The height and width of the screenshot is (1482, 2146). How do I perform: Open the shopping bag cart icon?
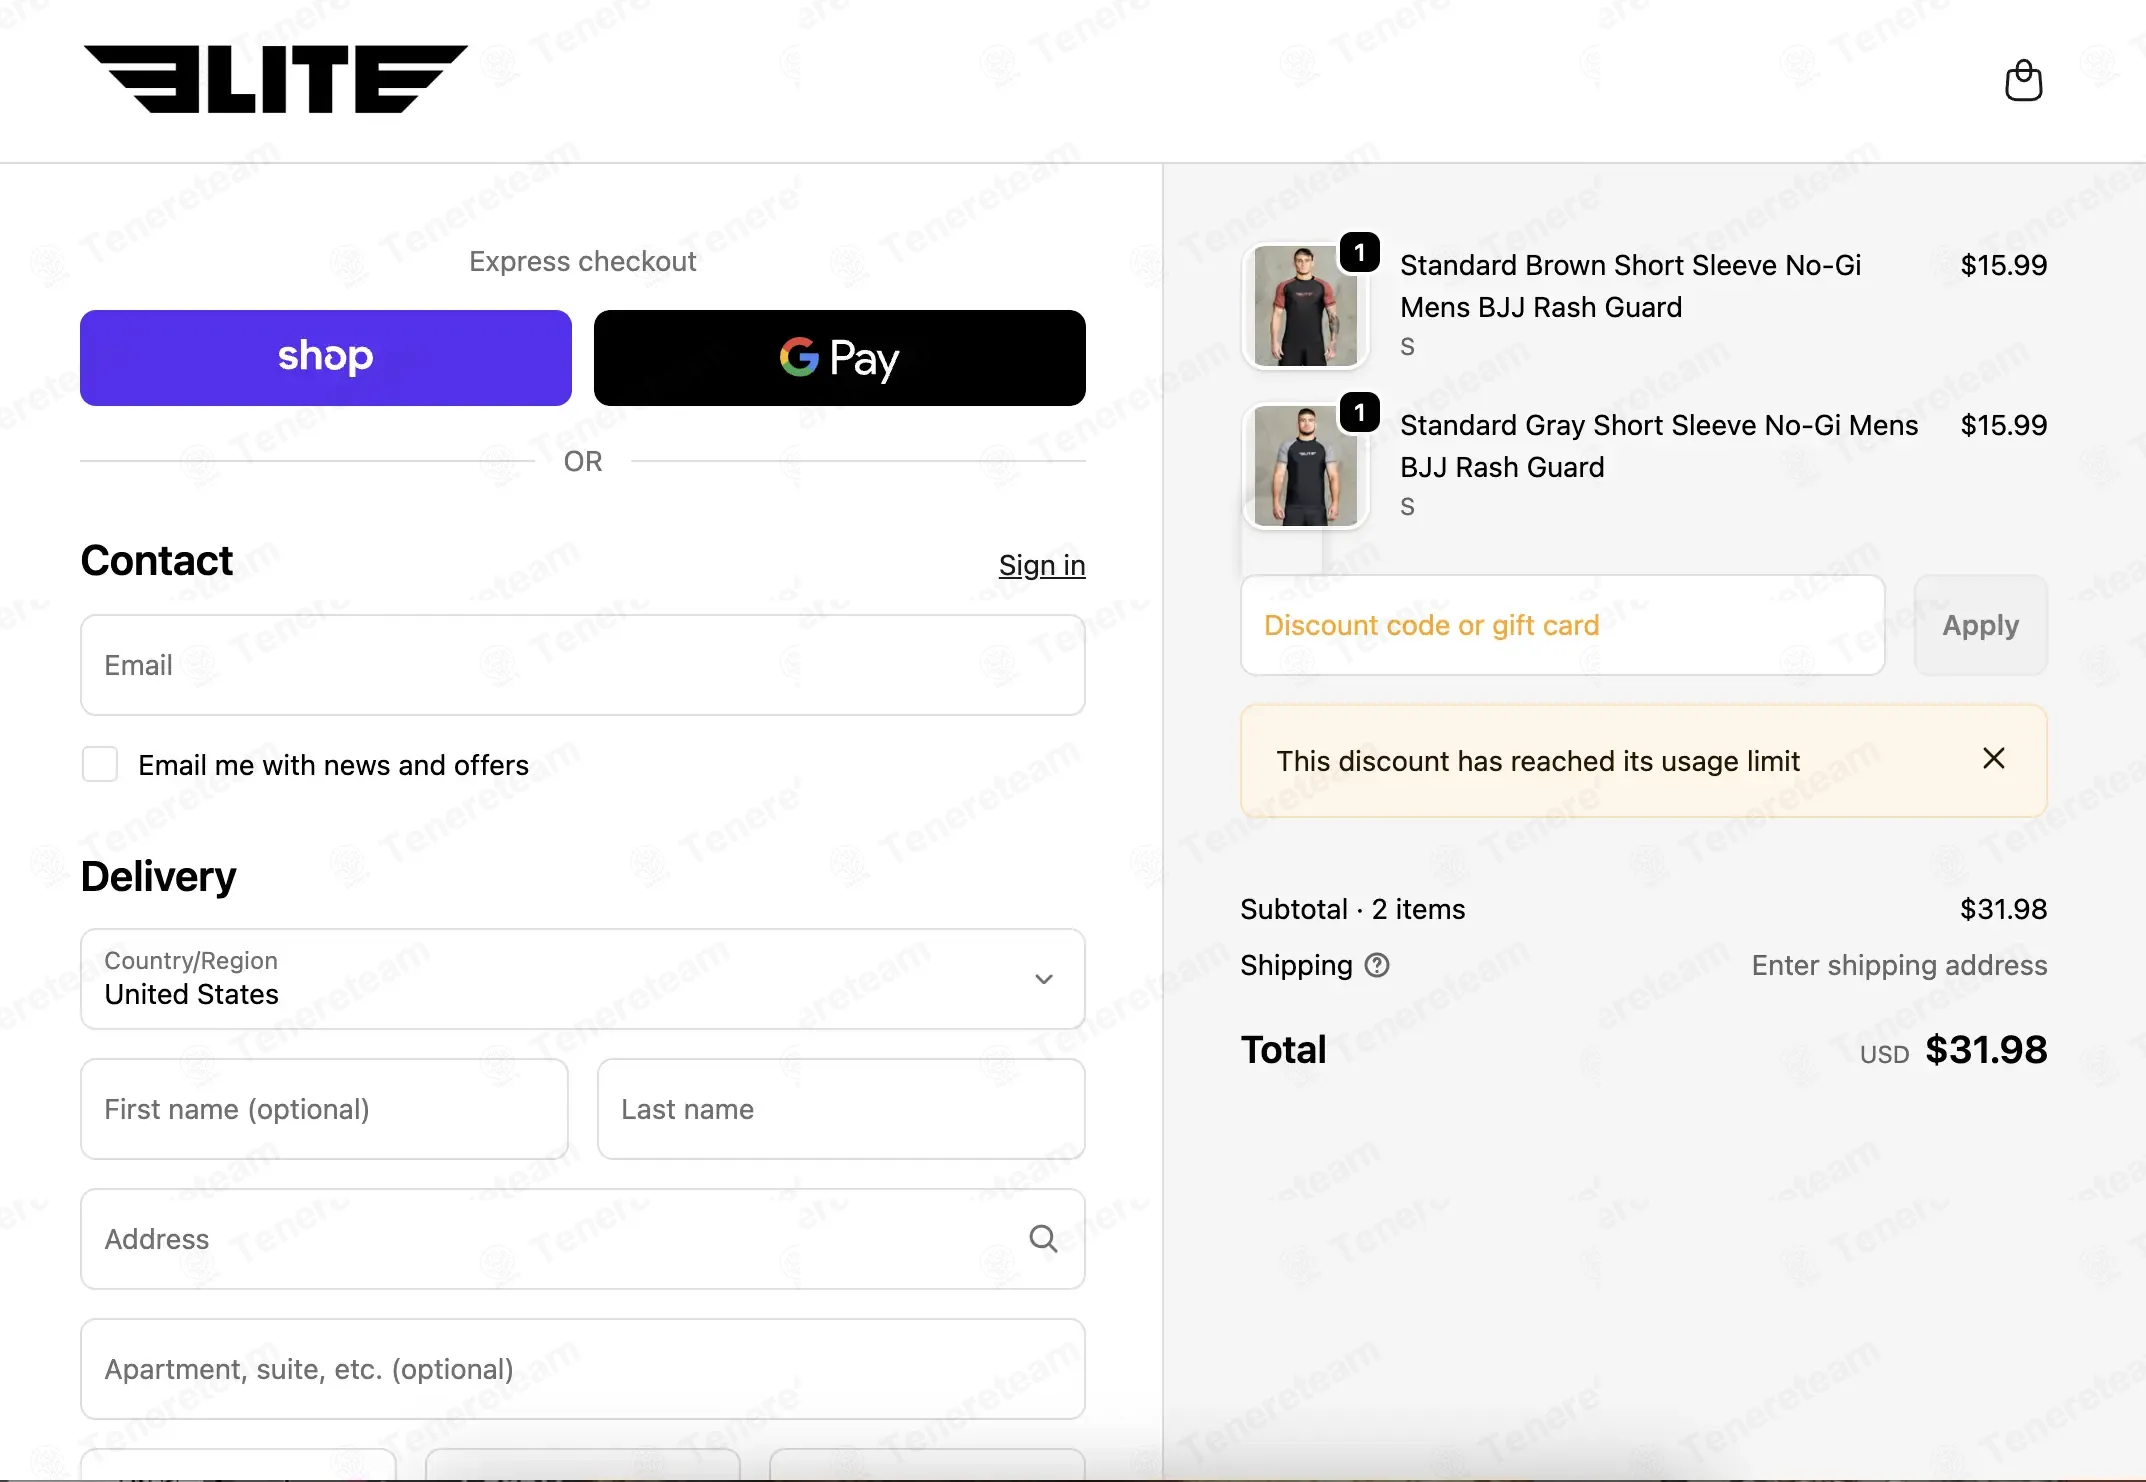[x=2023, y=80]
